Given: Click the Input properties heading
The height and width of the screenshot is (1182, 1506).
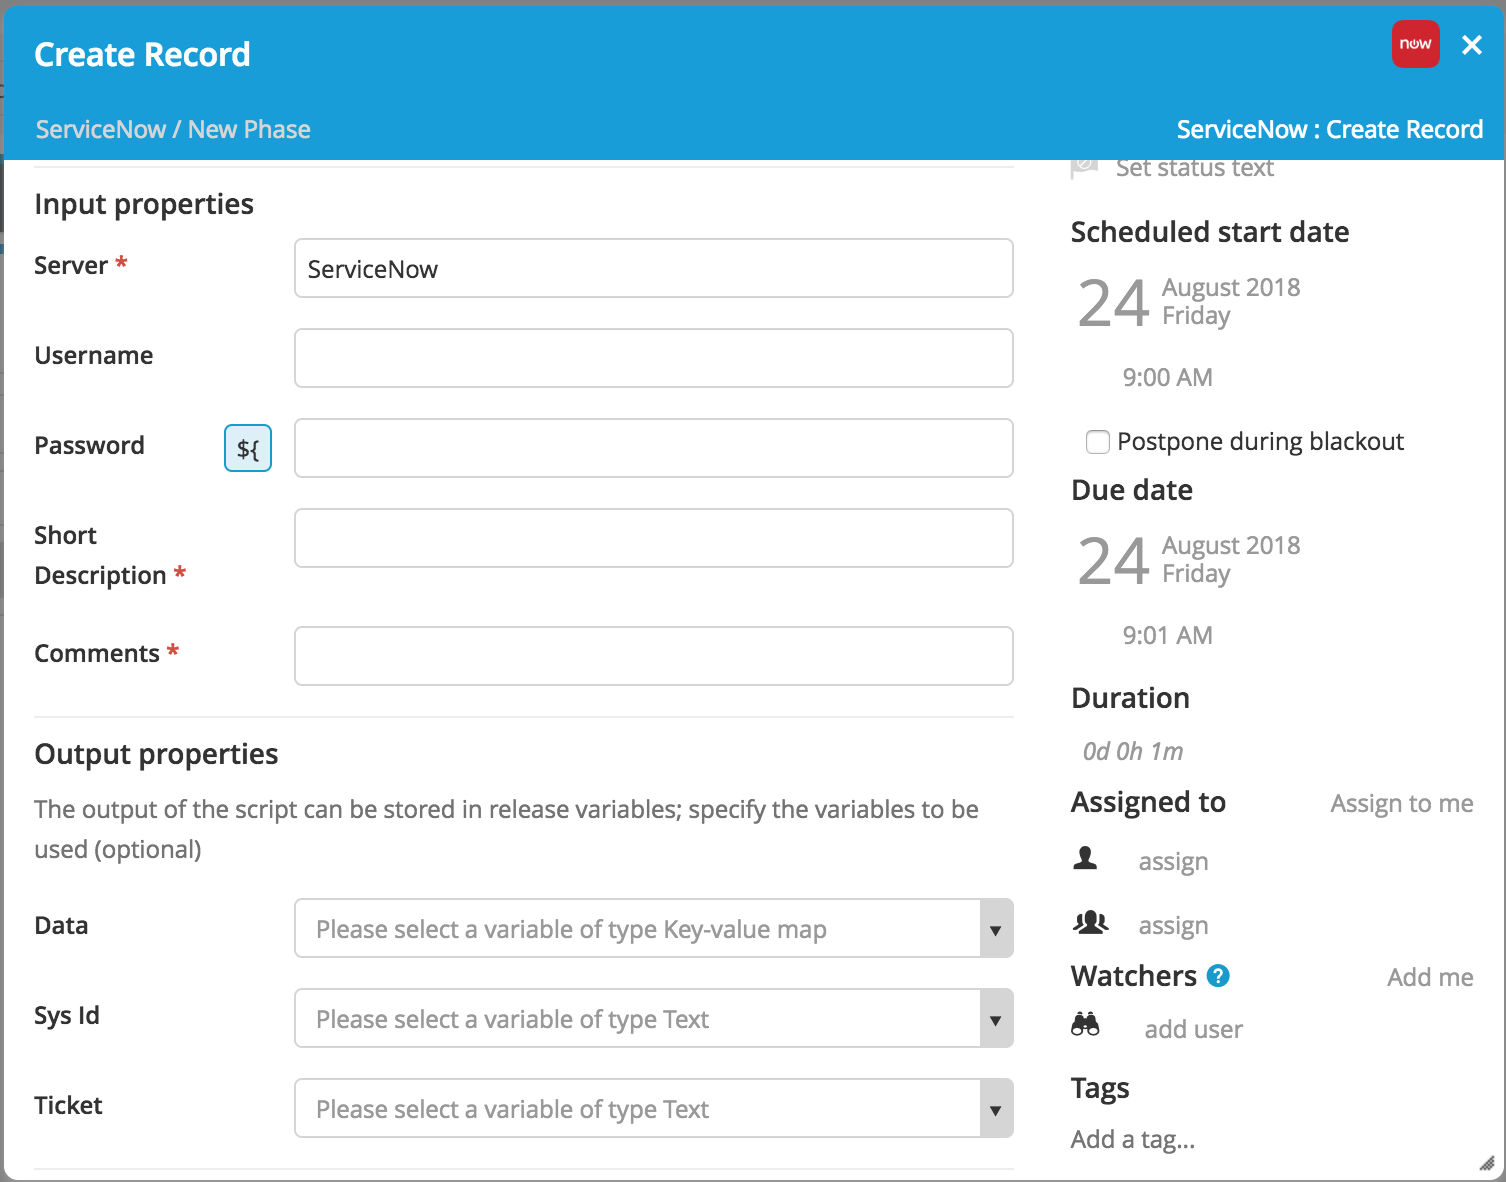Looking at the screenshot, I should (x=144, y=204).
